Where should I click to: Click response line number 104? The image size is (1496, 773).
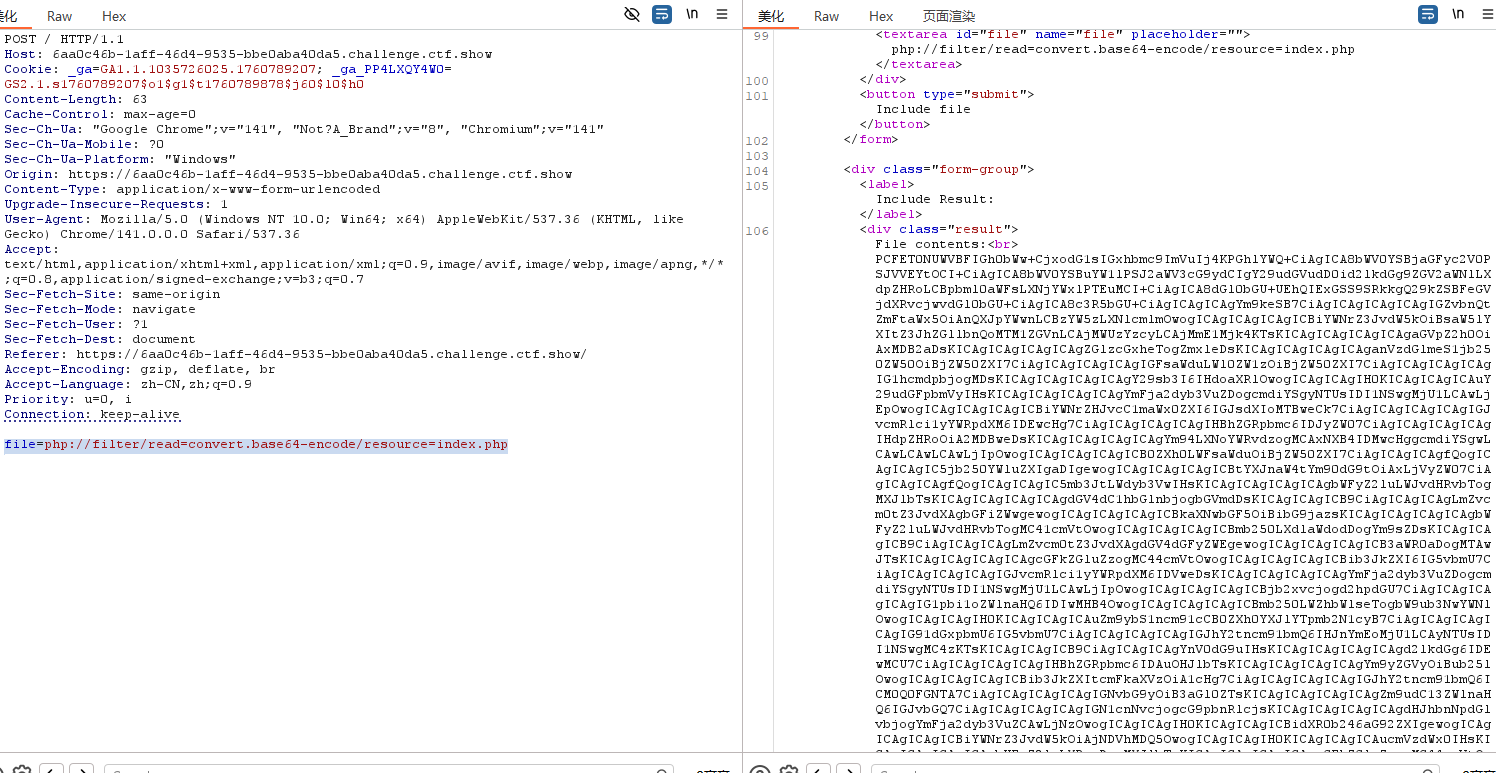(757, 170)
